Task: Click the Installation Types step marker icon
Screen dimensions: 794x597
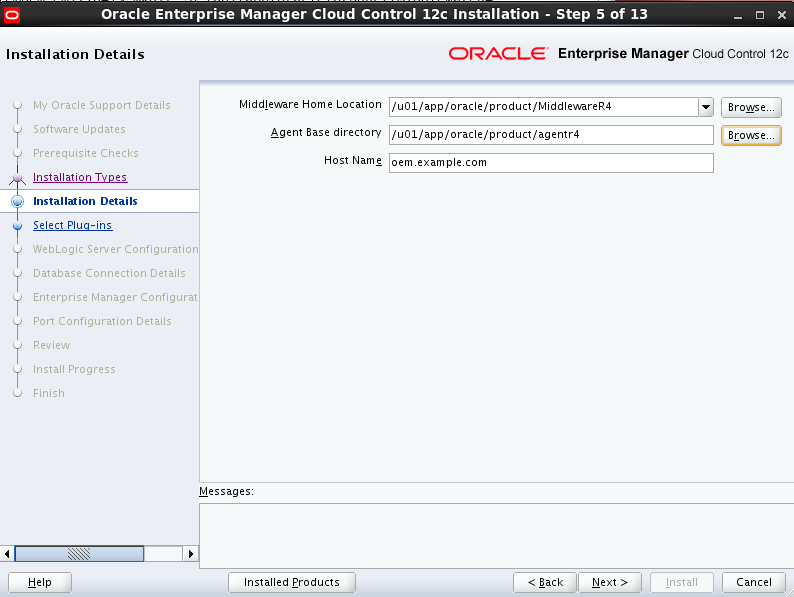Action: click(18, 178)
